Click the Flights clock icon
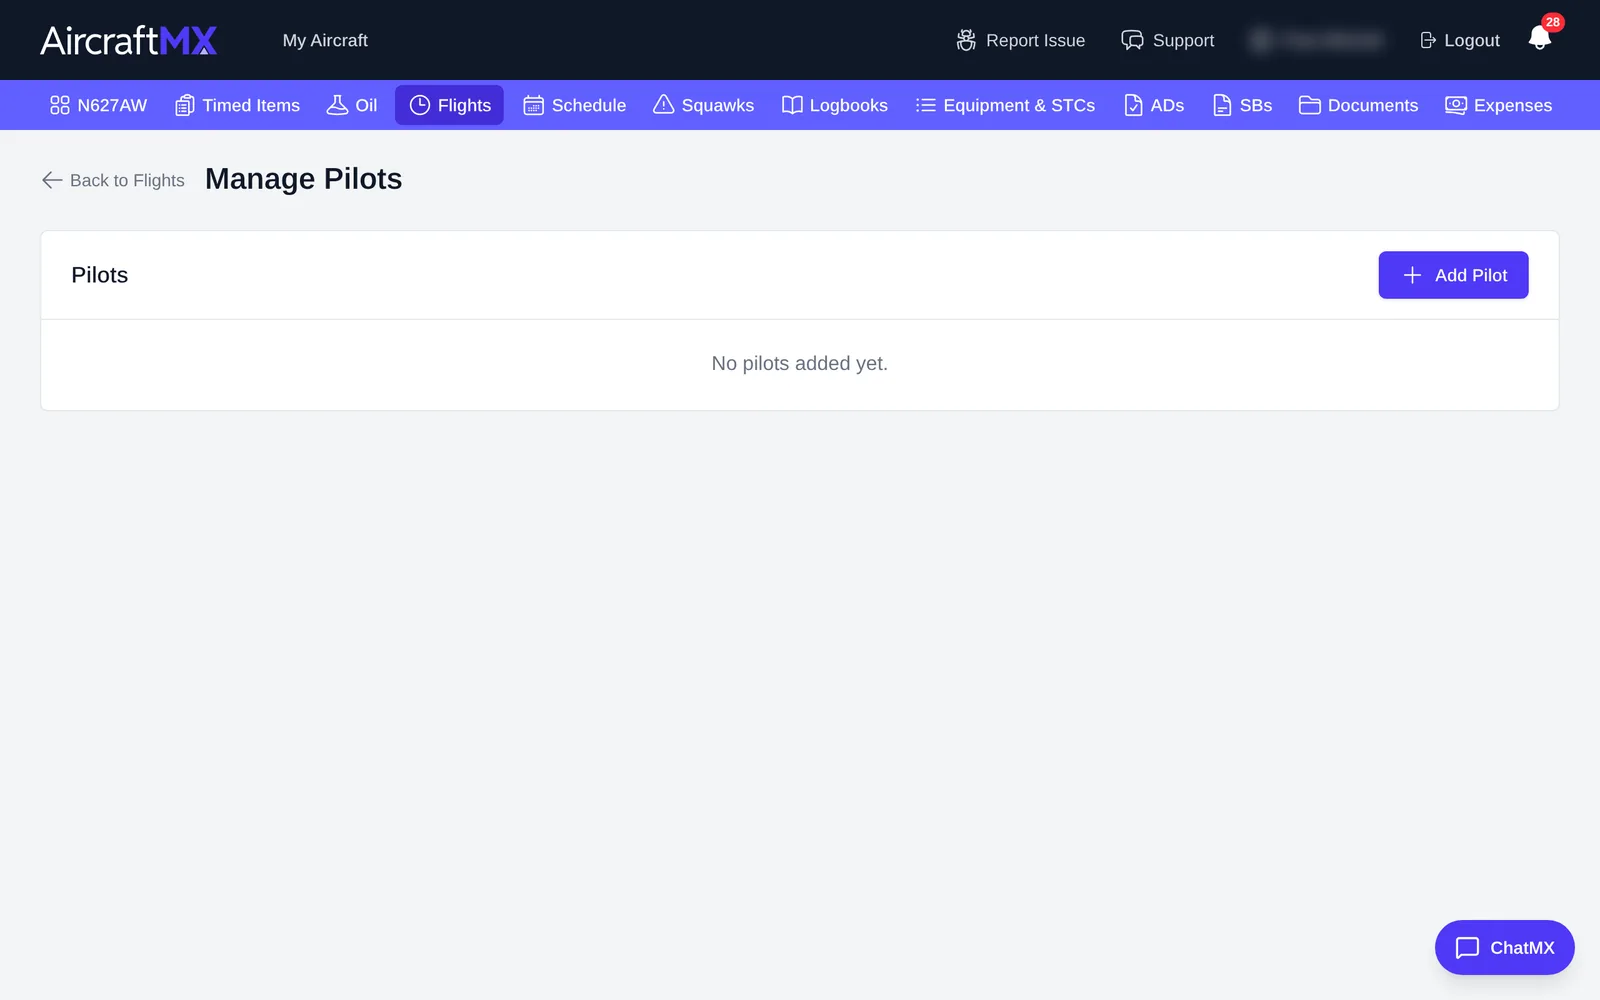Image resolution: width=1600 pixels, height=1000 pixels. (420, 105)
